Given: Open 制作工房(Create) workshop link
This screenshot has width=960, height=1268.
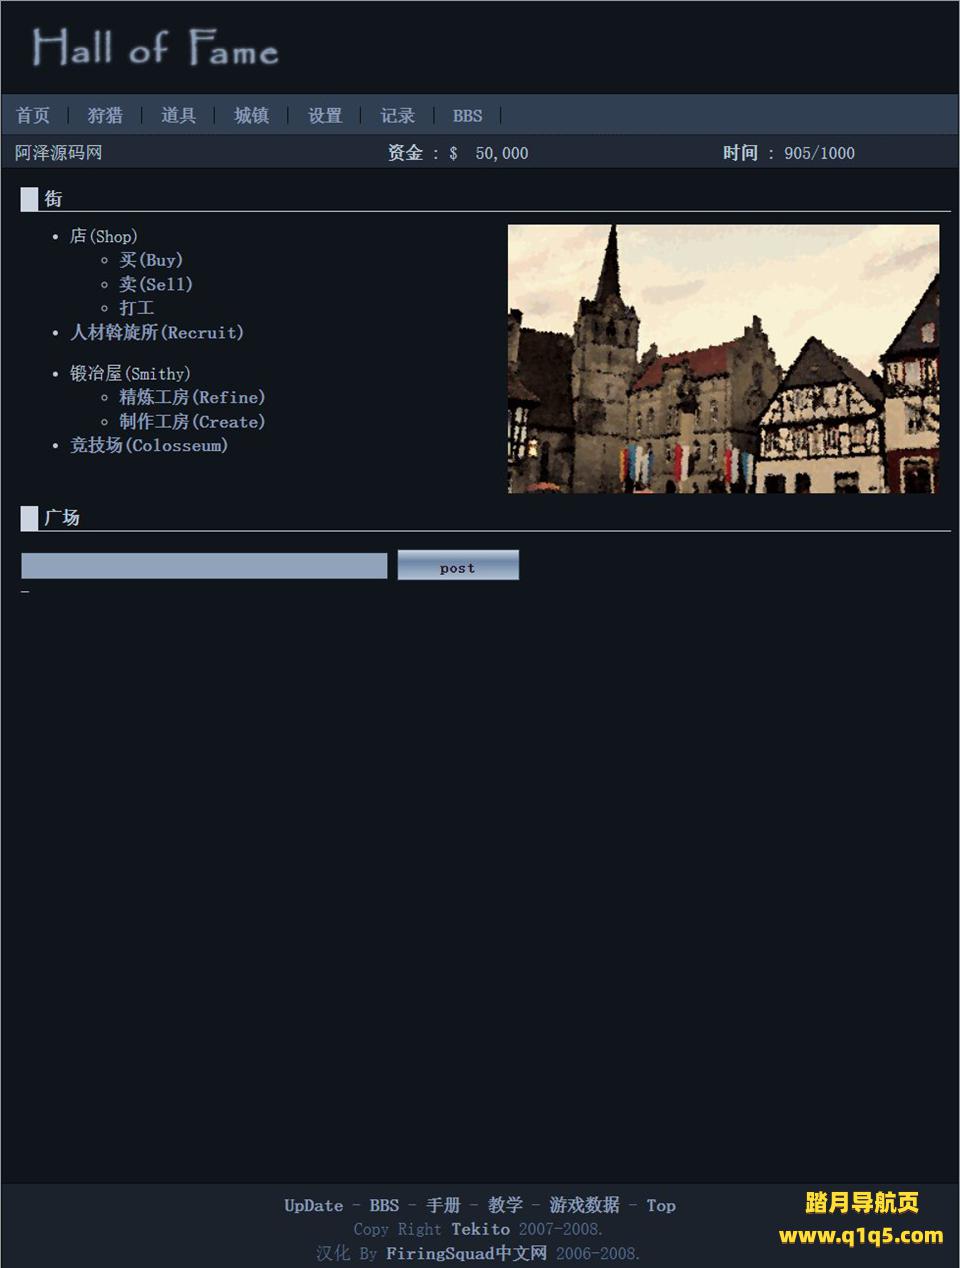Looking at the screenshot, I should click(192, 421).
